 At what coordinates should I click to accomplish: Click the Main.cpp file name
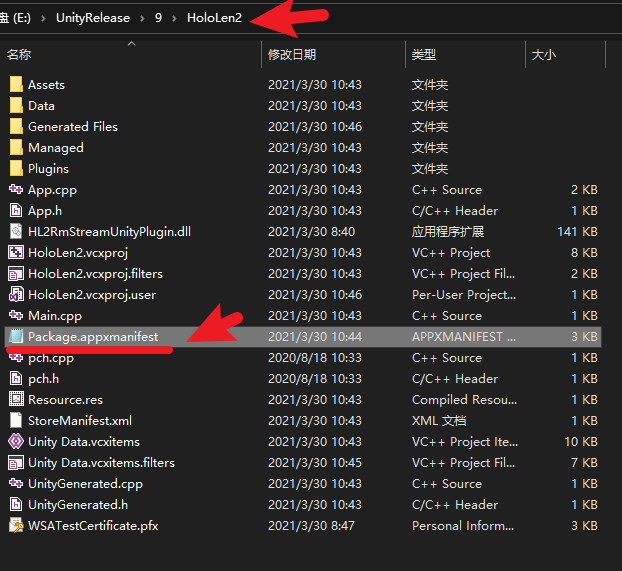[x=55, y=316]
